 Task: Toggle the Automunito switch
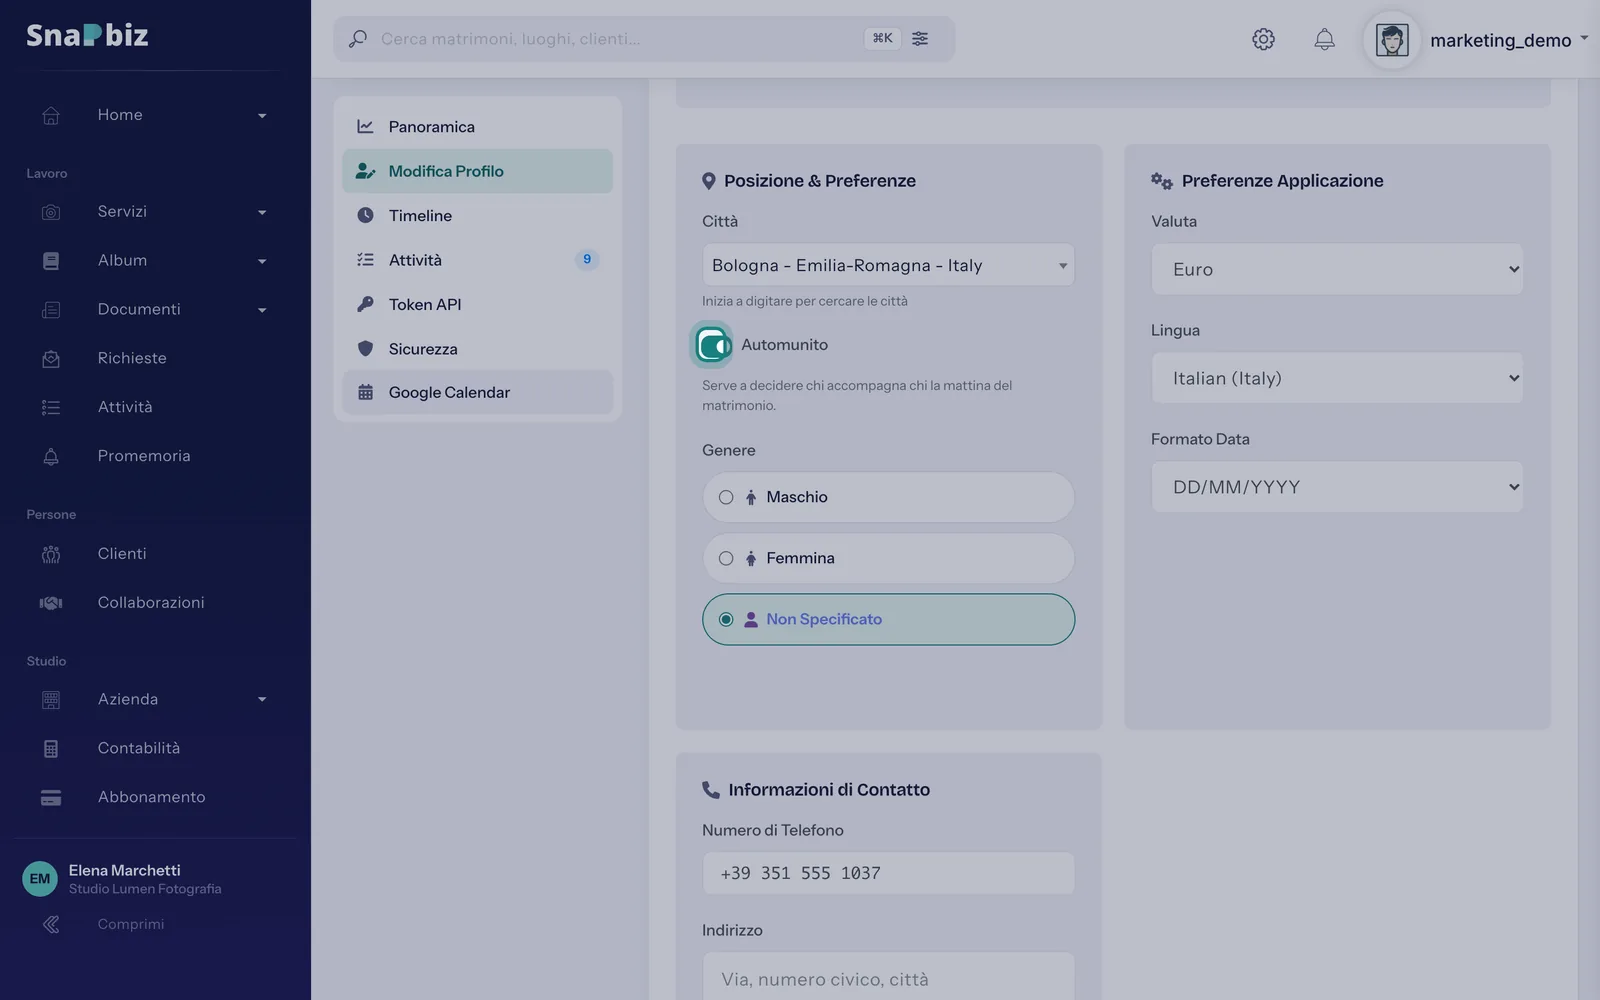pyautogui.click(x=713, y=345)
